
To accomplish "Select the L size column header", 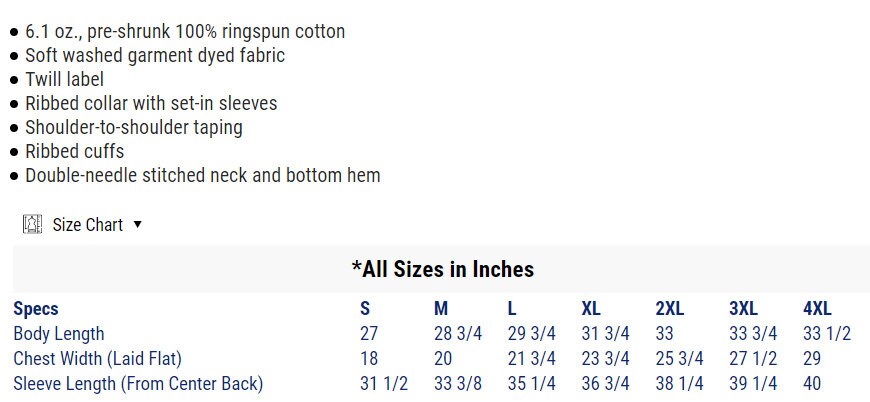I will pos(512,309).
